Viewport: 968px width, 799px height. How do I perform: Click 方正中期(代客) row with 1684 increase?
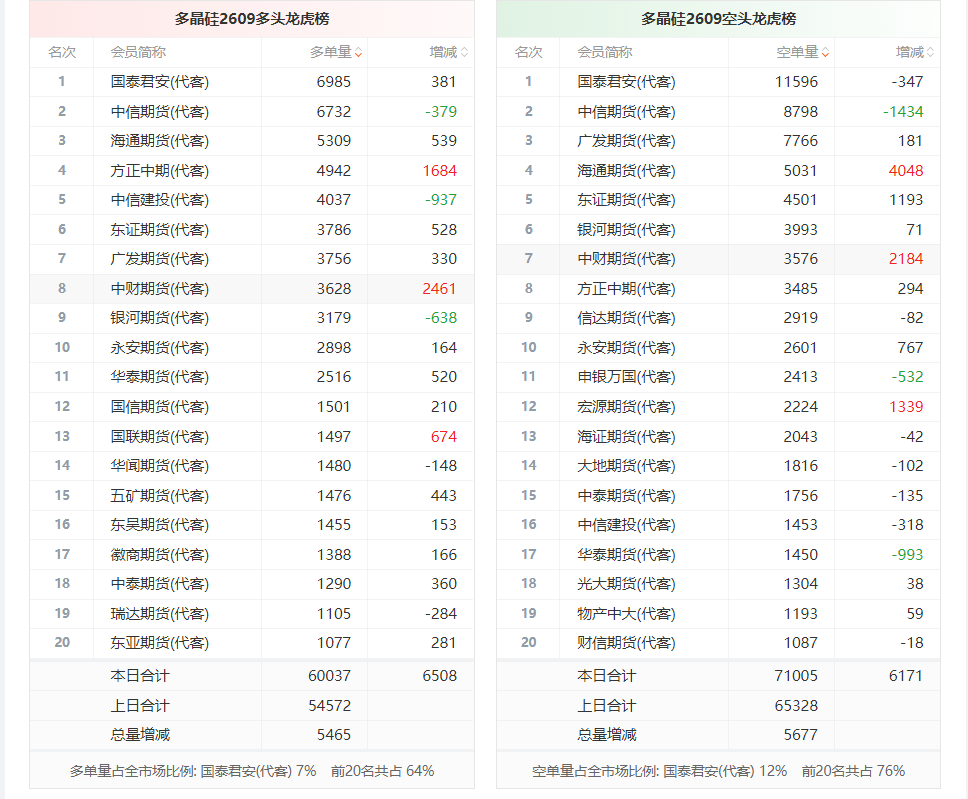coord(252,170)
